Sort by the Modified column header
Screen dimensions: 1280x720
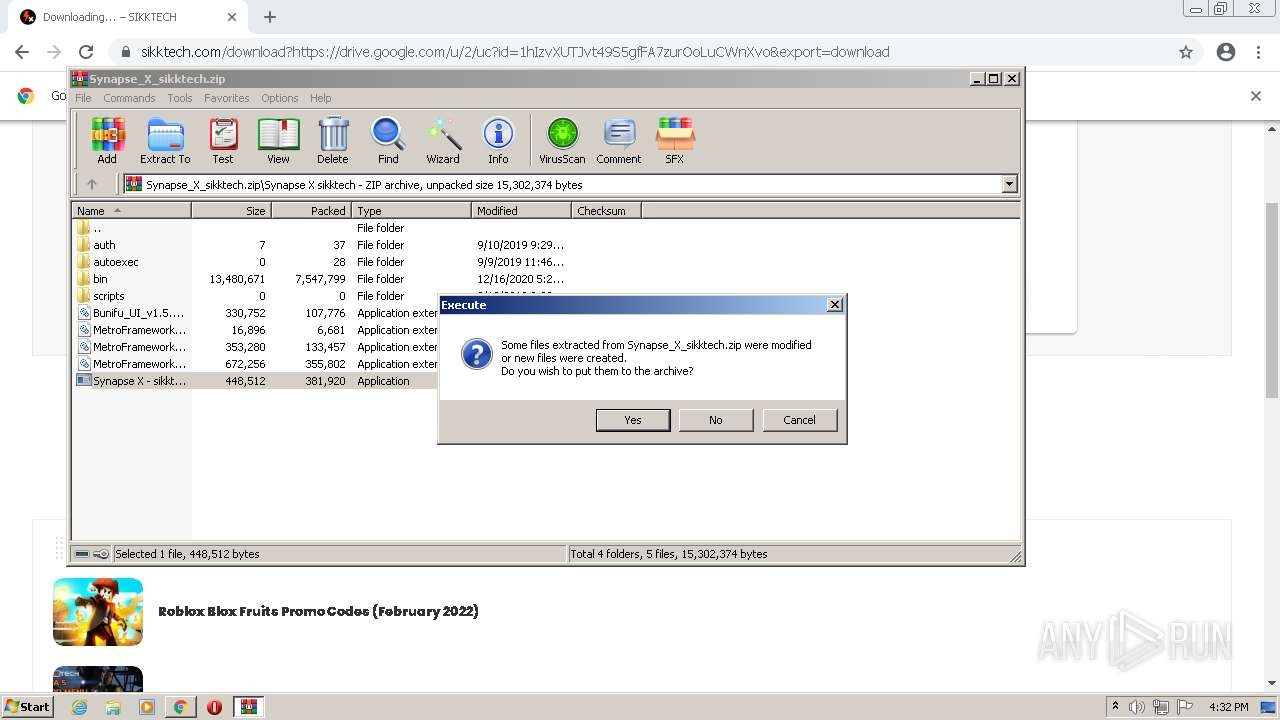tap(521, 211)
